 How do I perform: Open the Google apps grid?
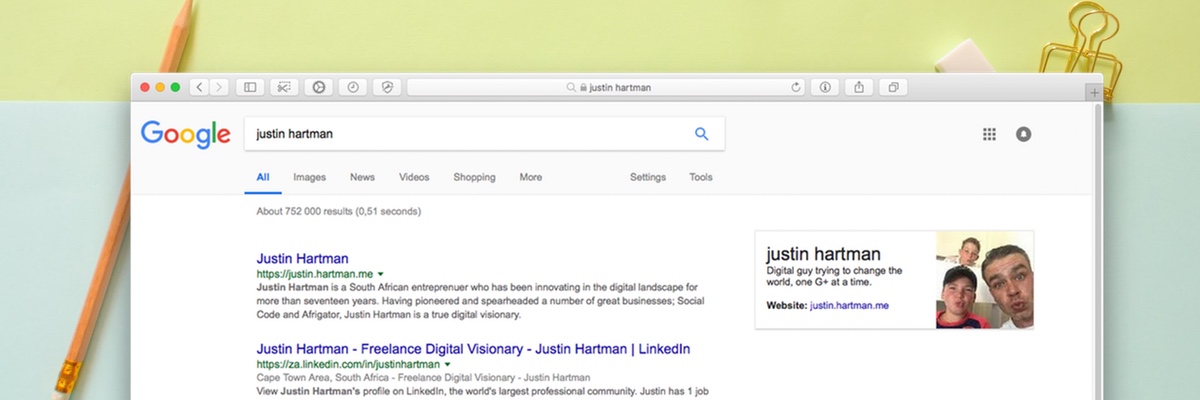coord(989,134)
